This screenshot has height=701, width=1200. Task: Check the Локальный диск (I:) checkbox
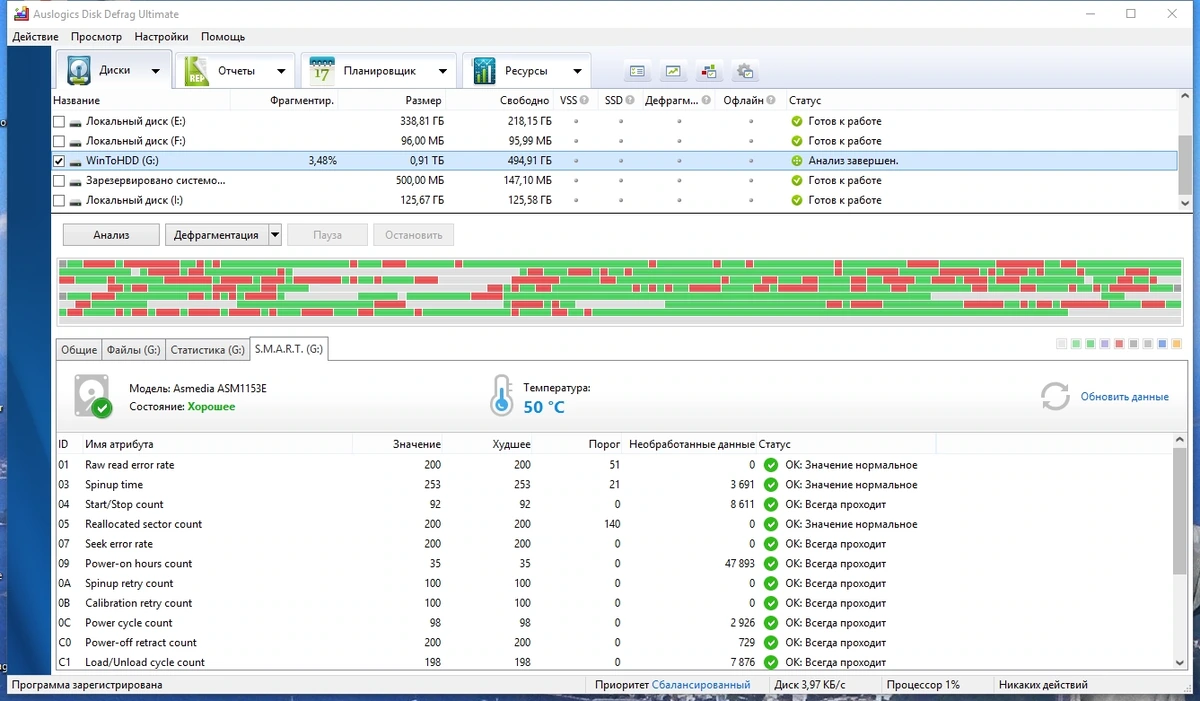tap(59, 200)
